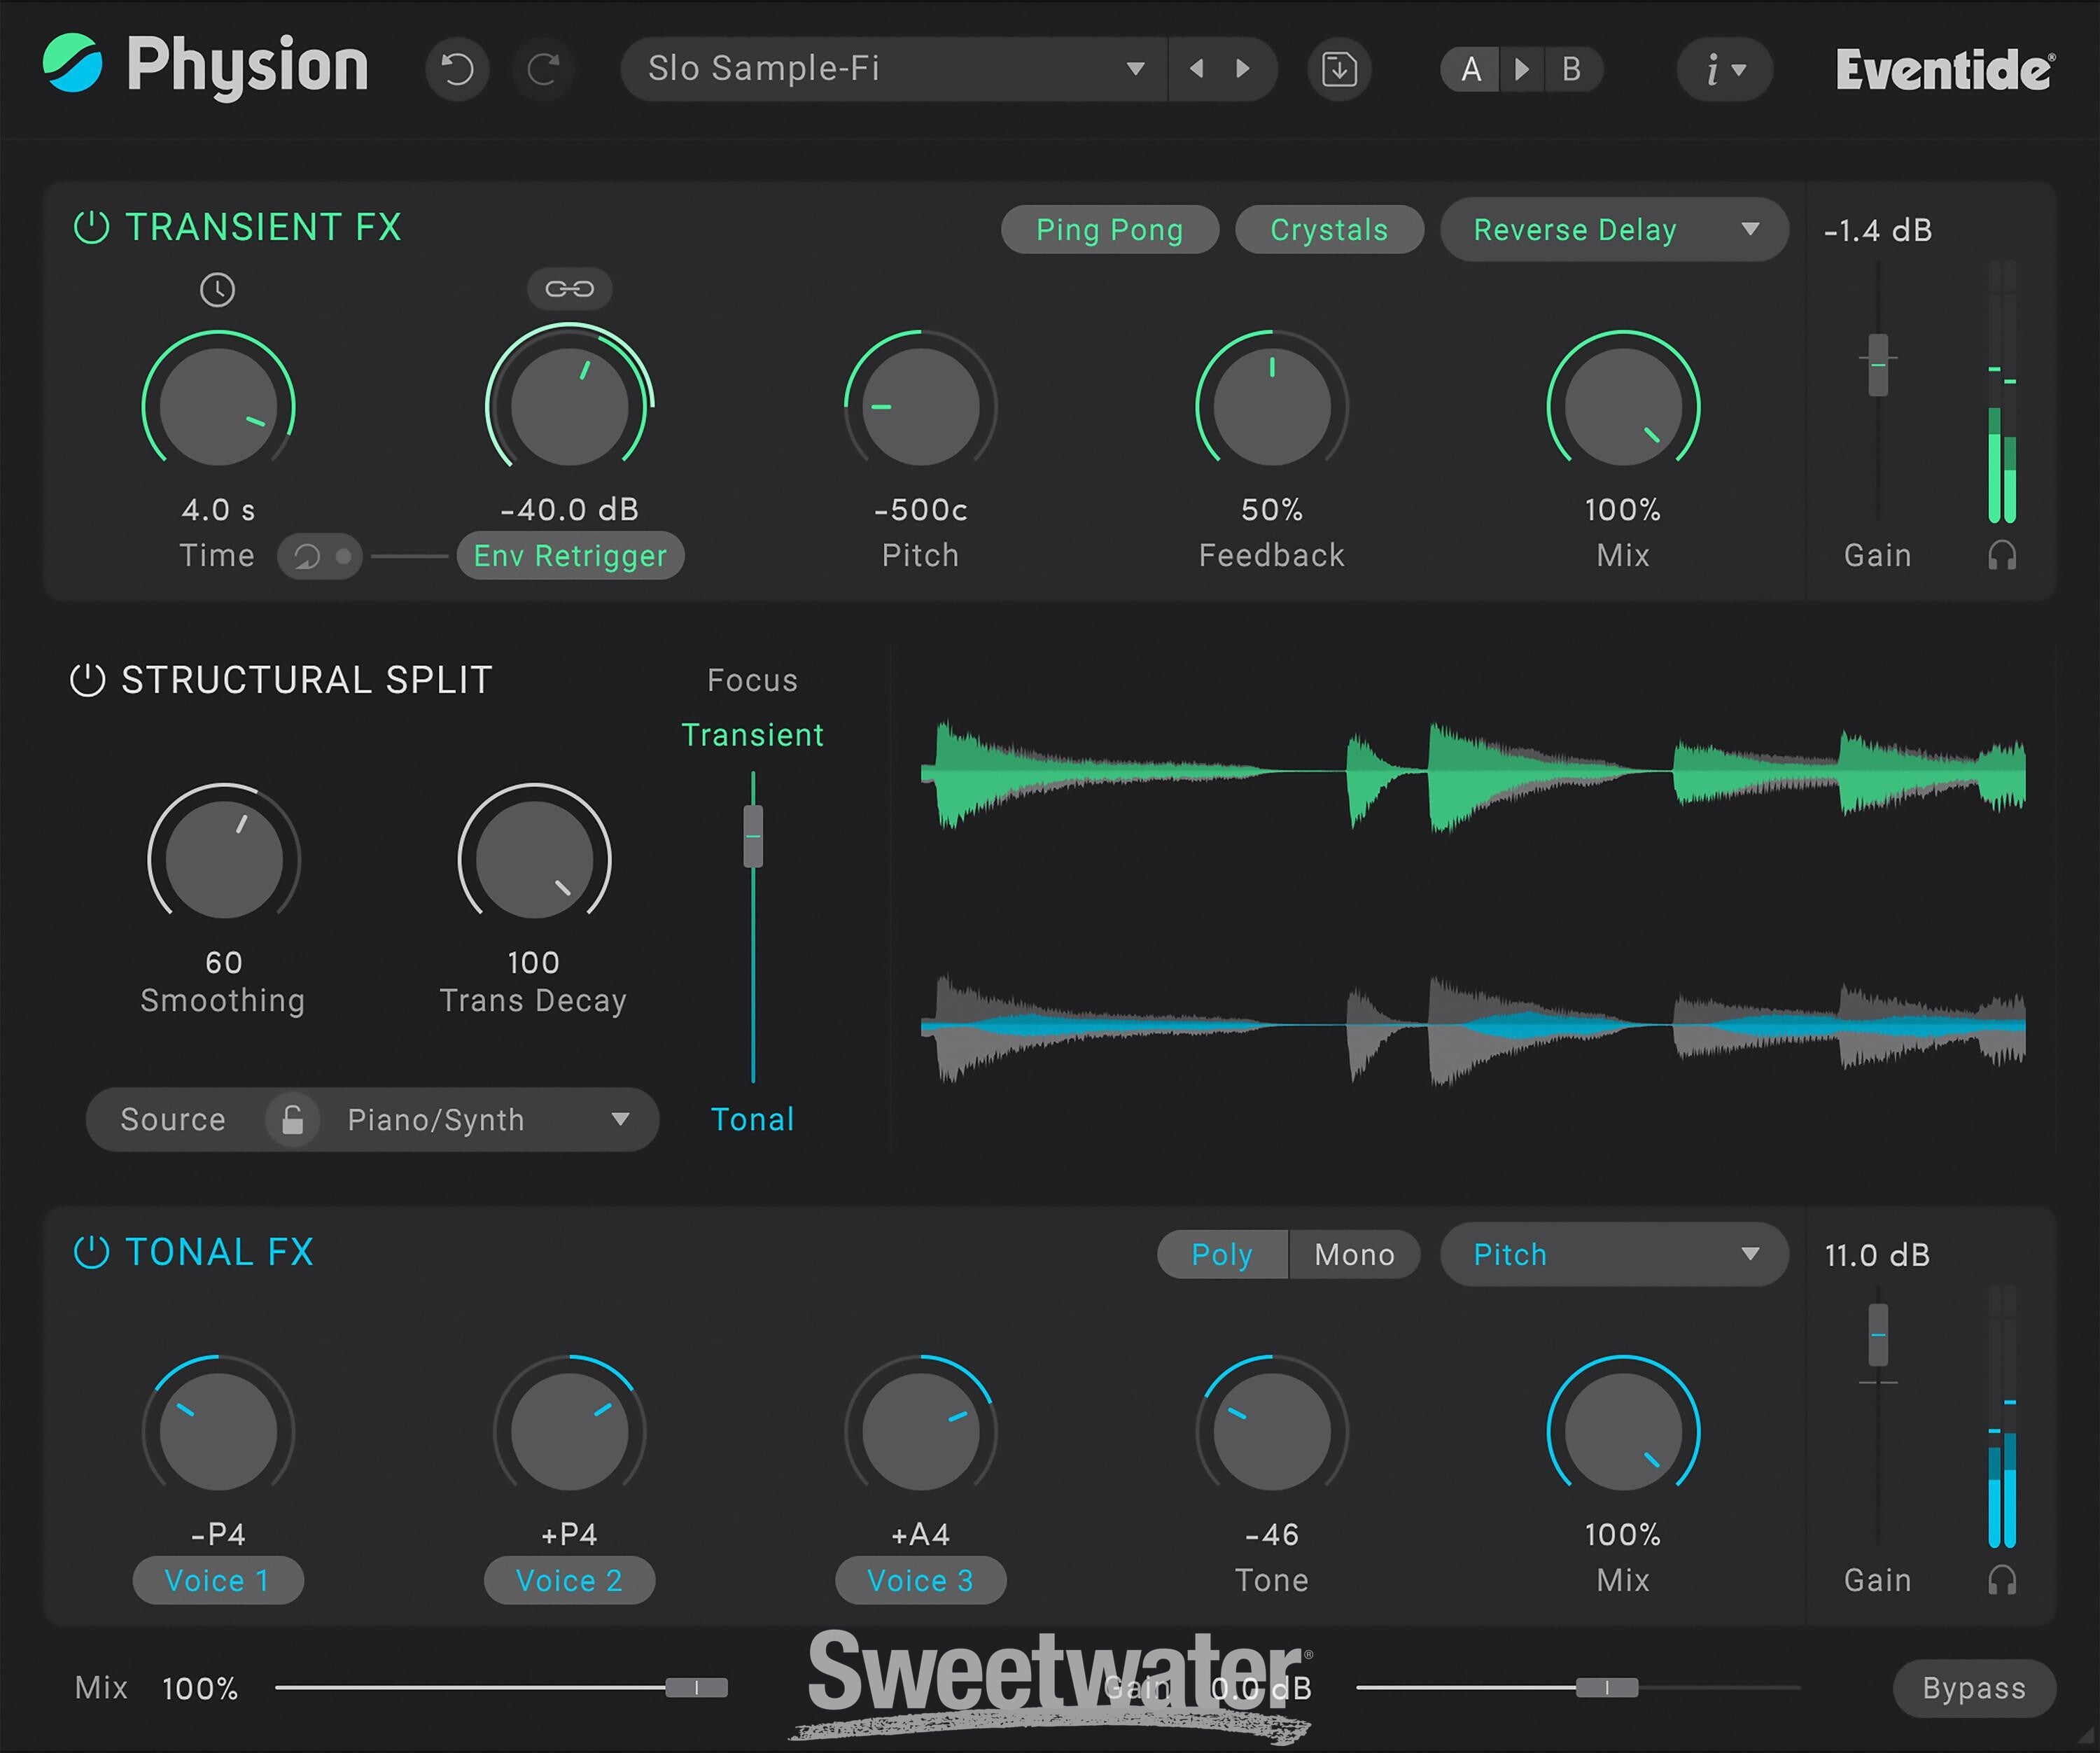Screen dimensions: 2100x1753
Task: Open the Pitch tonal effect dropdown
Action: [1614, 1254]
